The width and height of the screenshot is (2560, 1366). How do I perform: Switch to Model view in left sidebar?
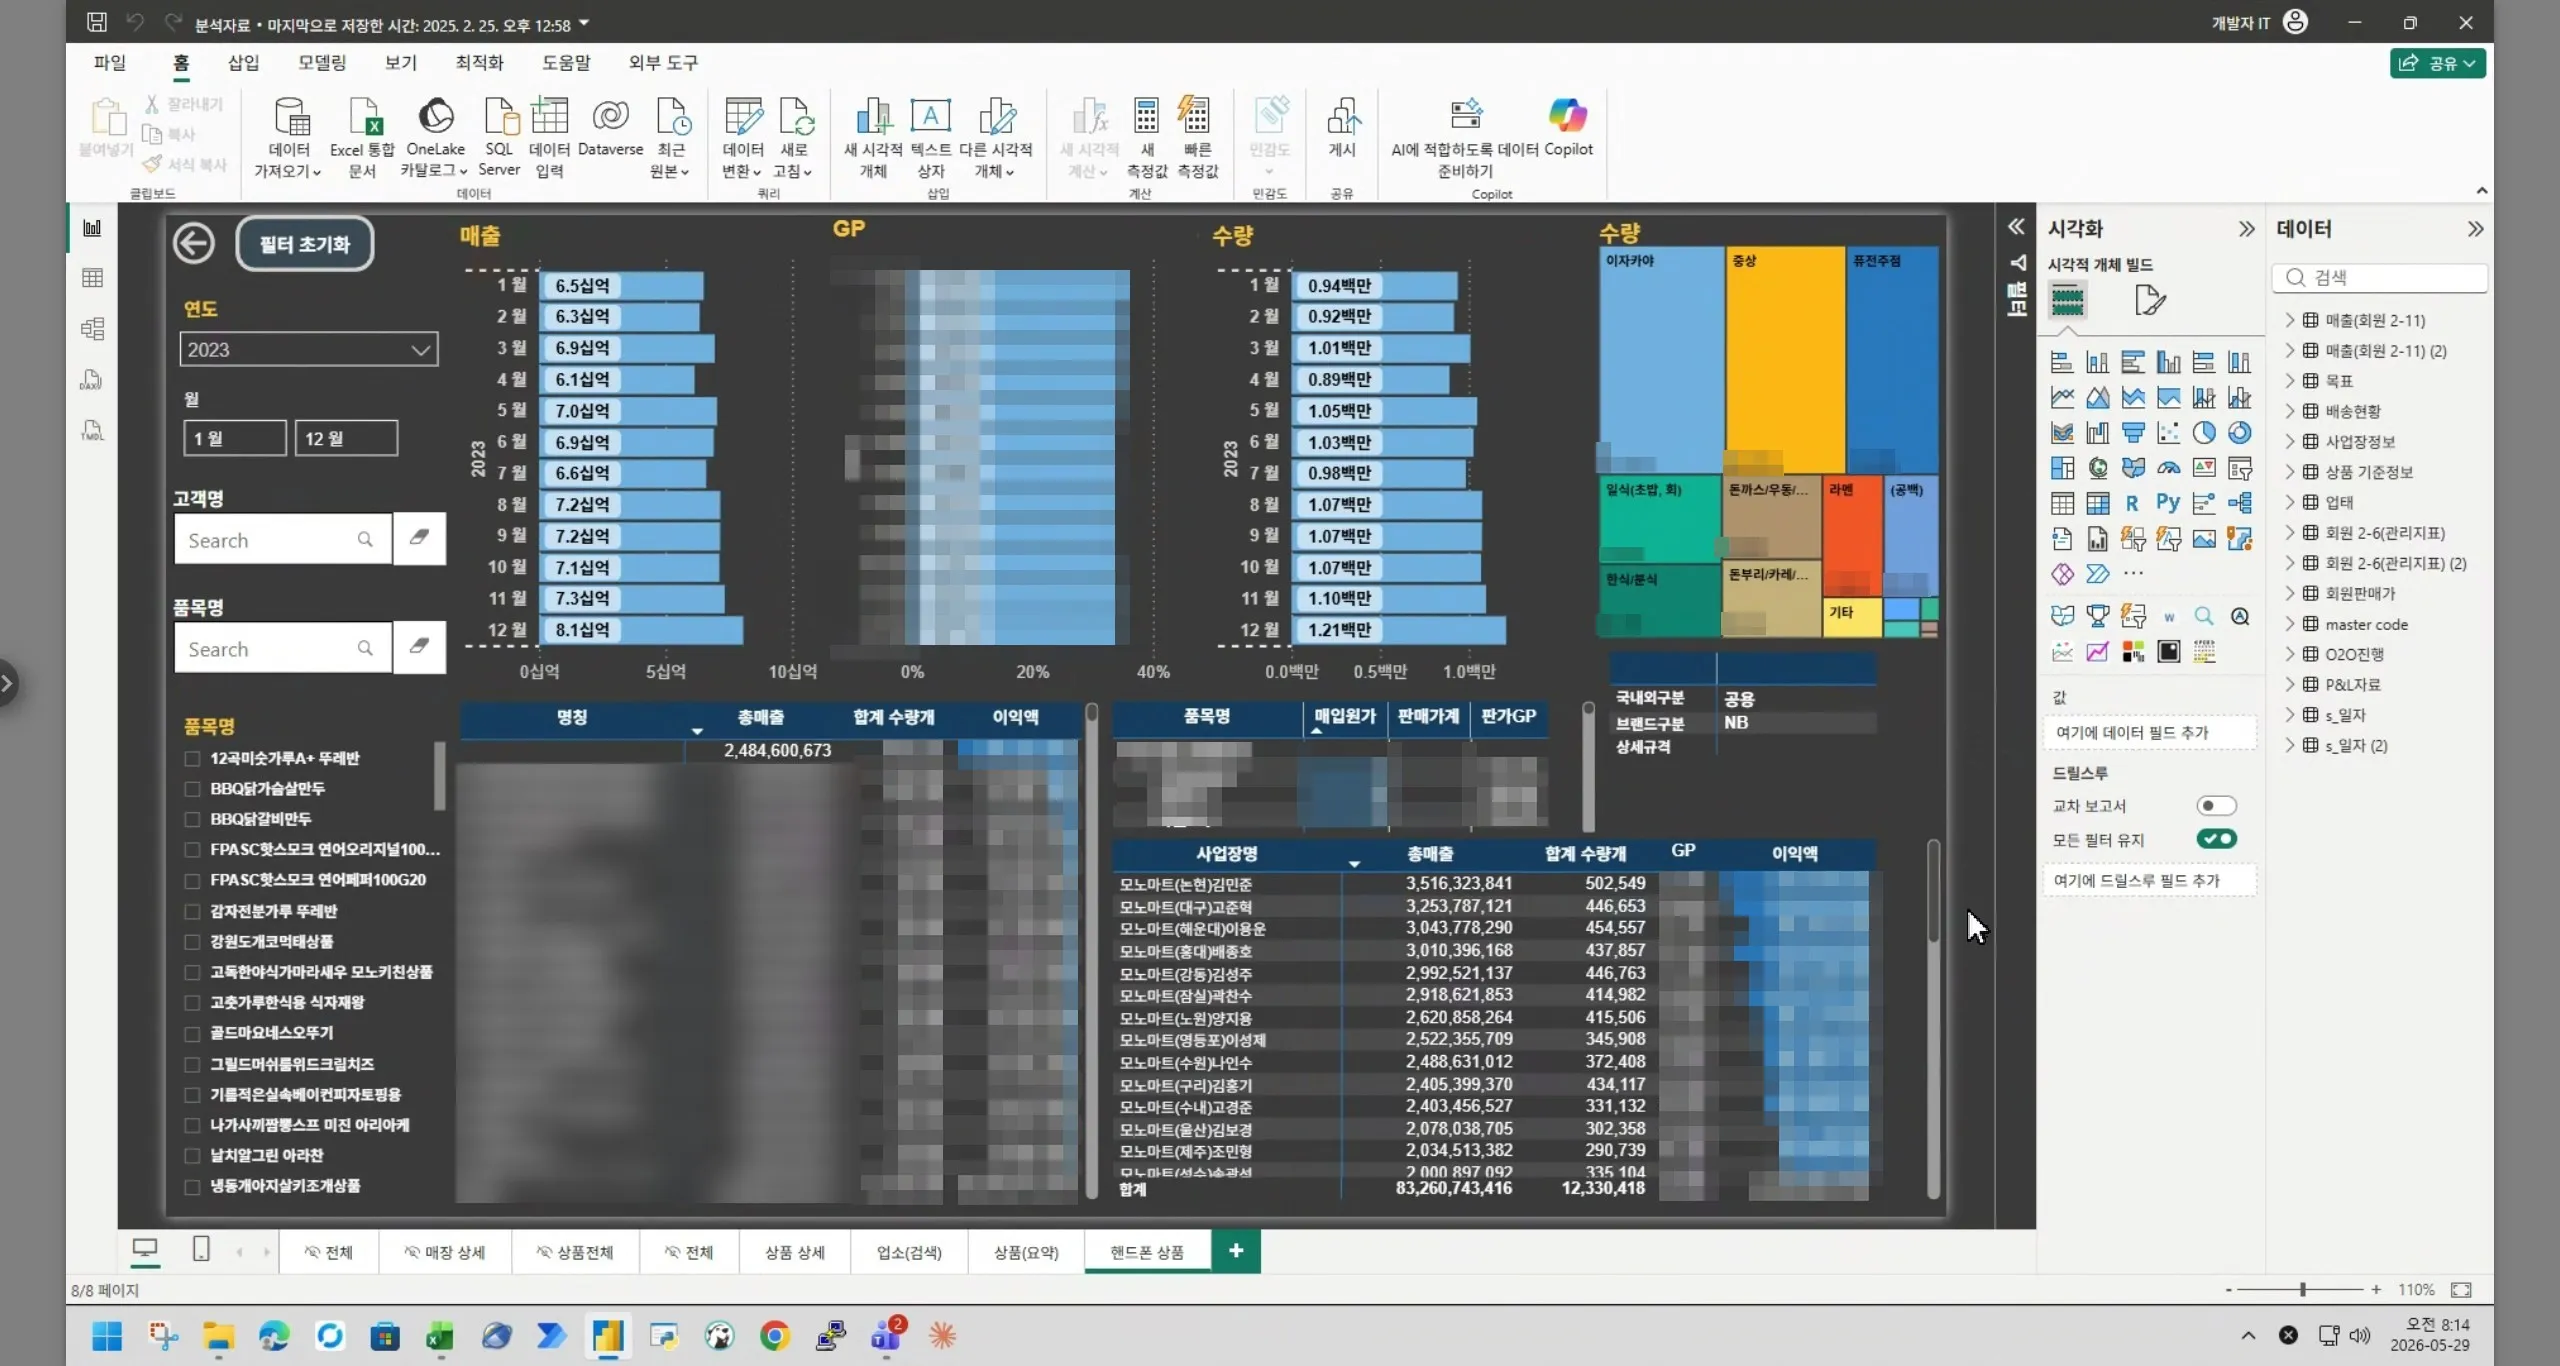[92, 329]
